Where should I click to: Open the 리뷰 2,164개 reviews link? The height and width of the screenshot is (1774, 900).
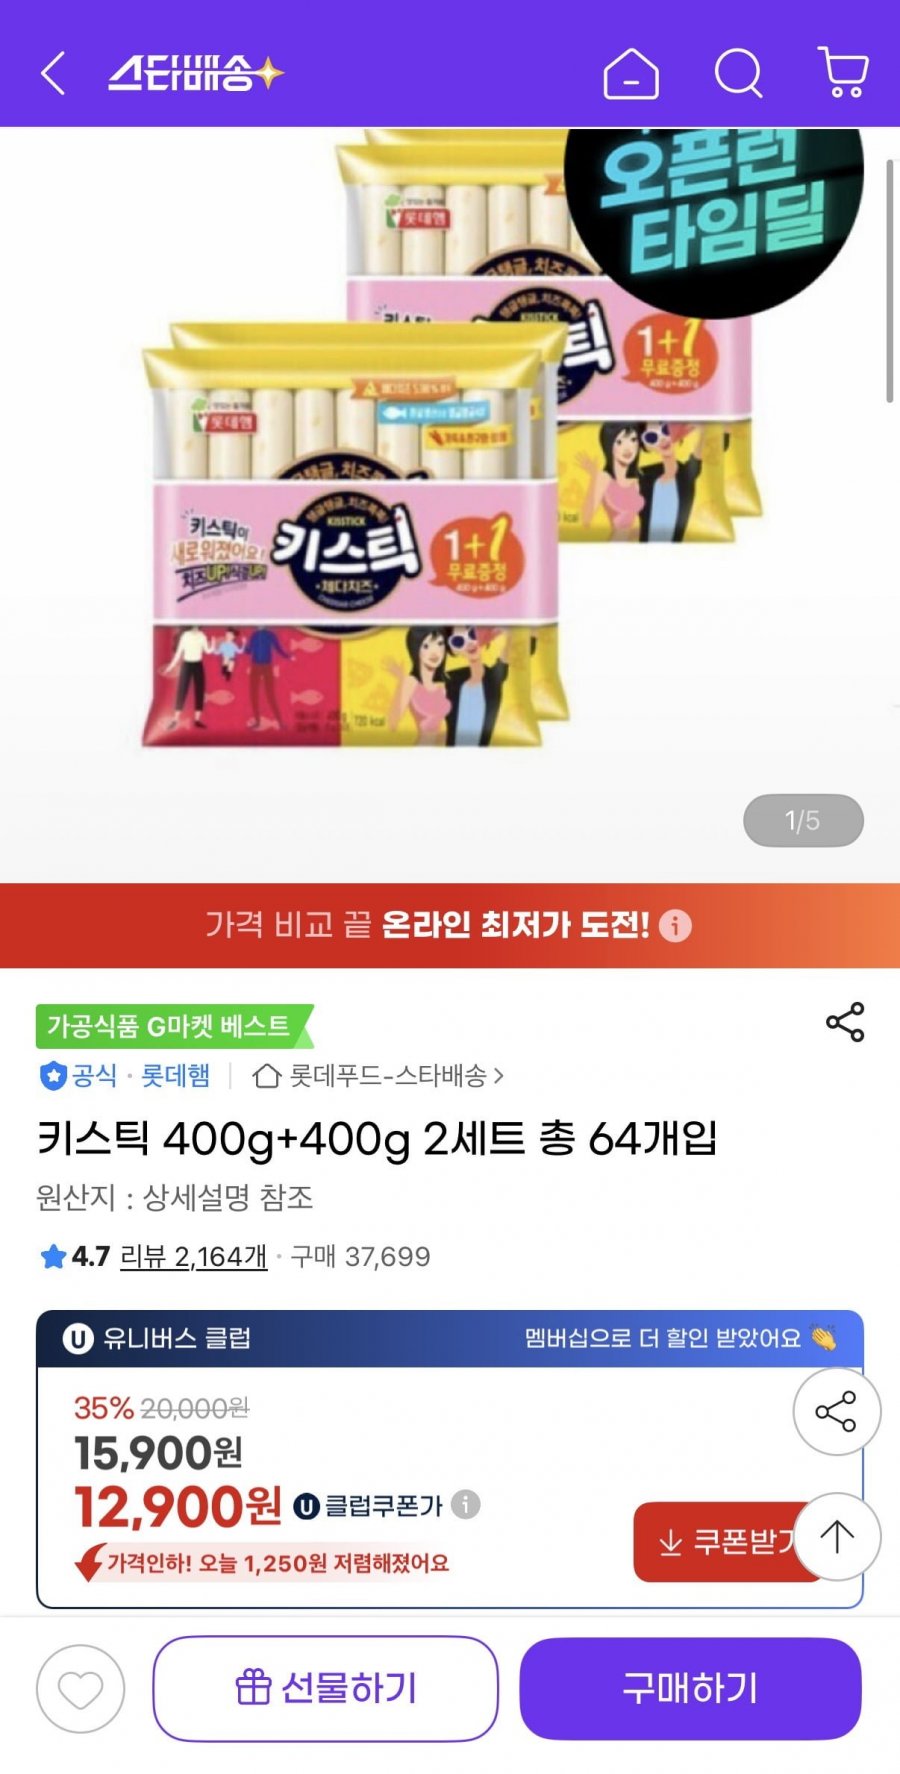(193, 1256)
